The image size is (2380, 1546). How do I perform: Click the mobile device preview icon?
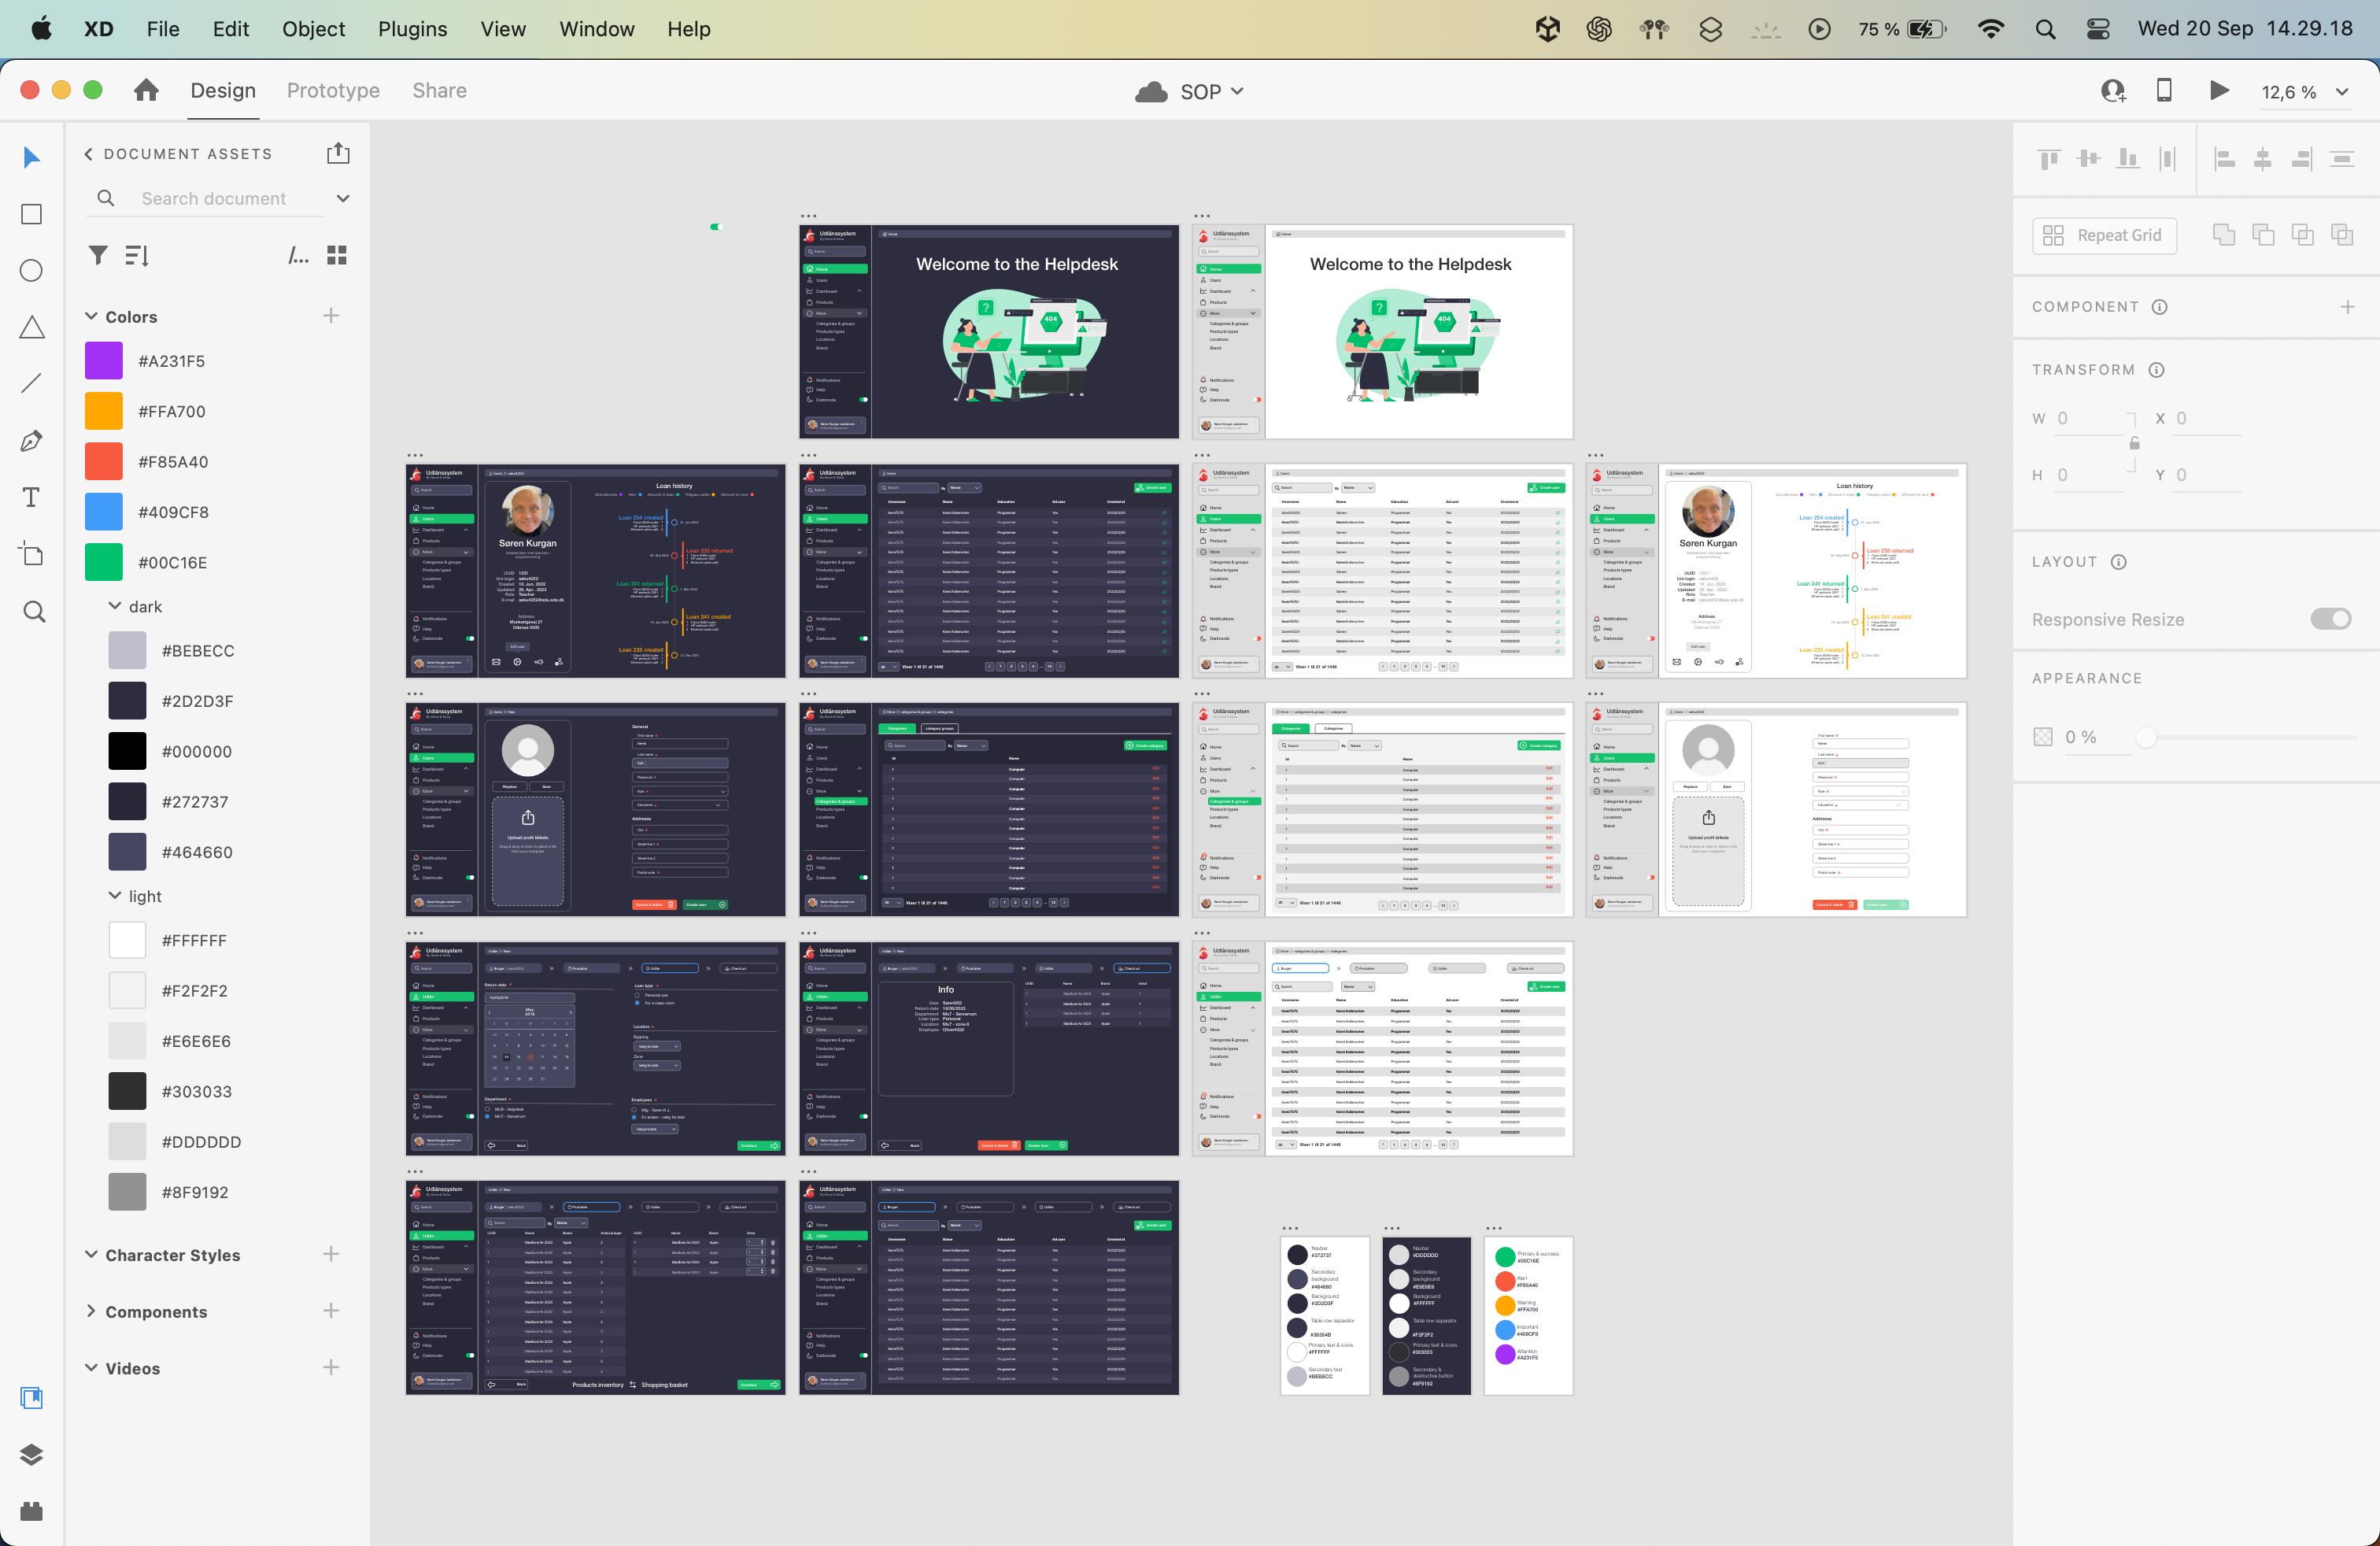pyautogui.click(x=2164, y=90)
